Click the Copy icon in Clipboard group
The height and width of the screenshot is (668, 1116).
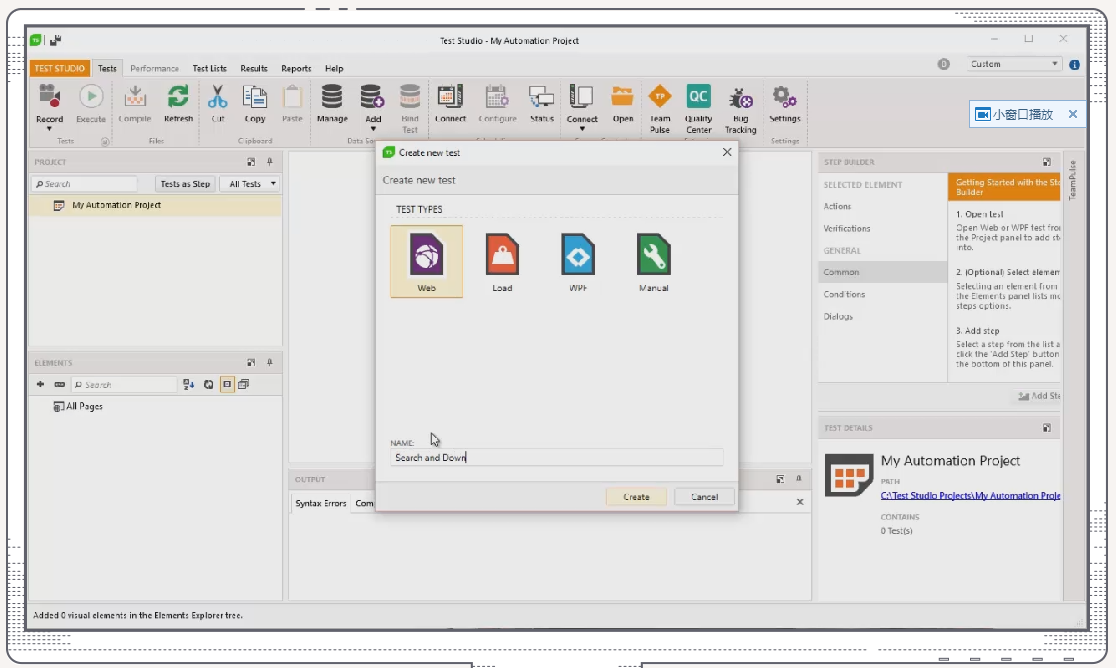[255, 97]
